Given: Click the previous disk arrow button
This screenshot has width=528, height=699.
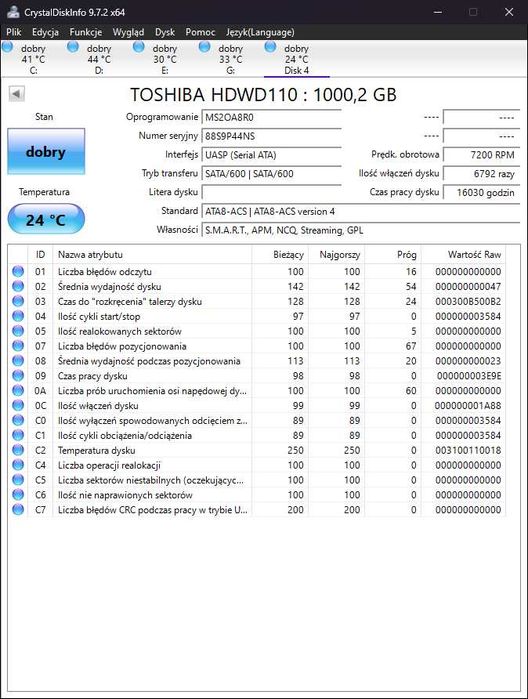Looking at the screenshot, I should [16, 94].
